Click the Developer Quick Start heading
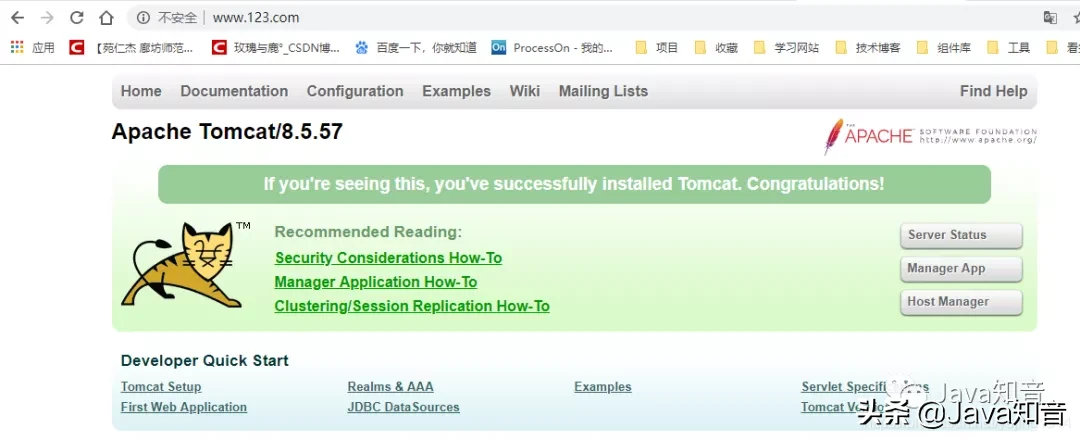The image size is (1080, 440). (x=205, y=361)
